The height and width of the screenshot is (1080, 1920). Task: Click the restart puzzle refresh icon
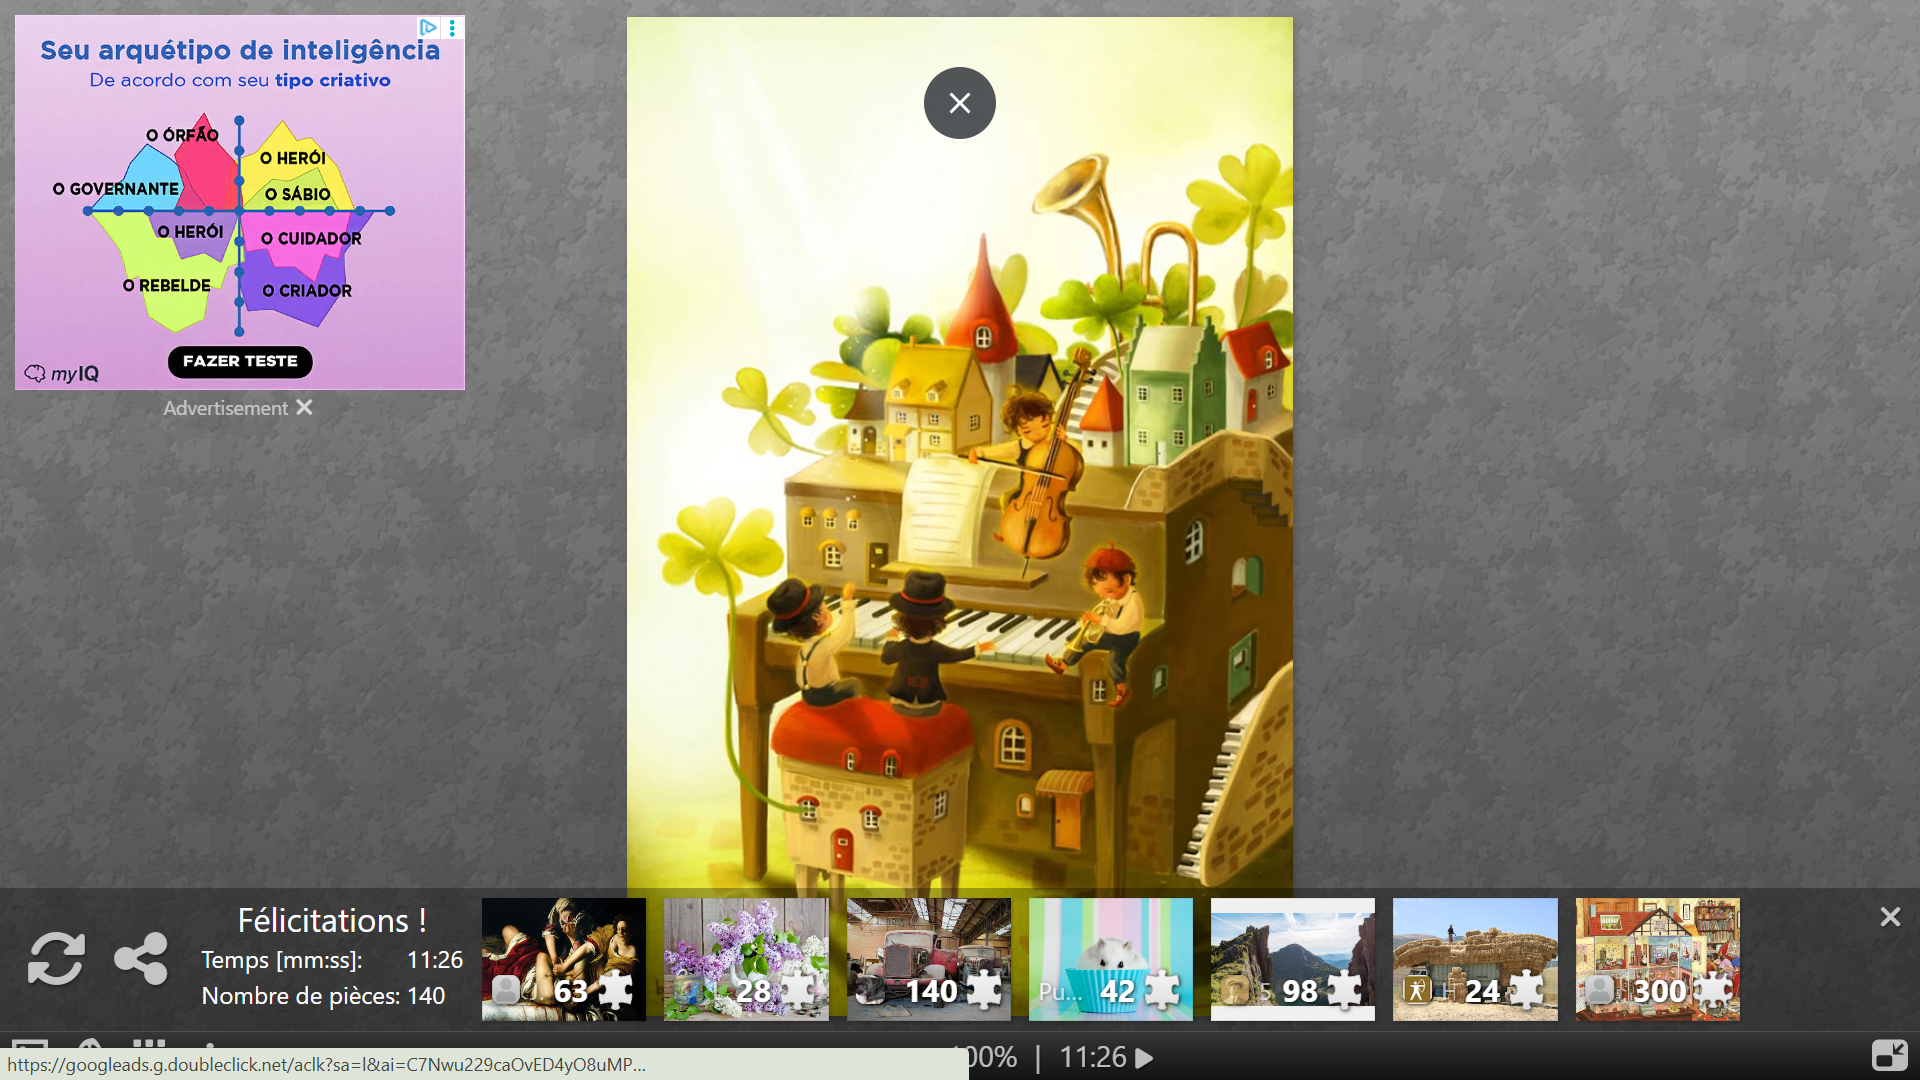point(56,959)
